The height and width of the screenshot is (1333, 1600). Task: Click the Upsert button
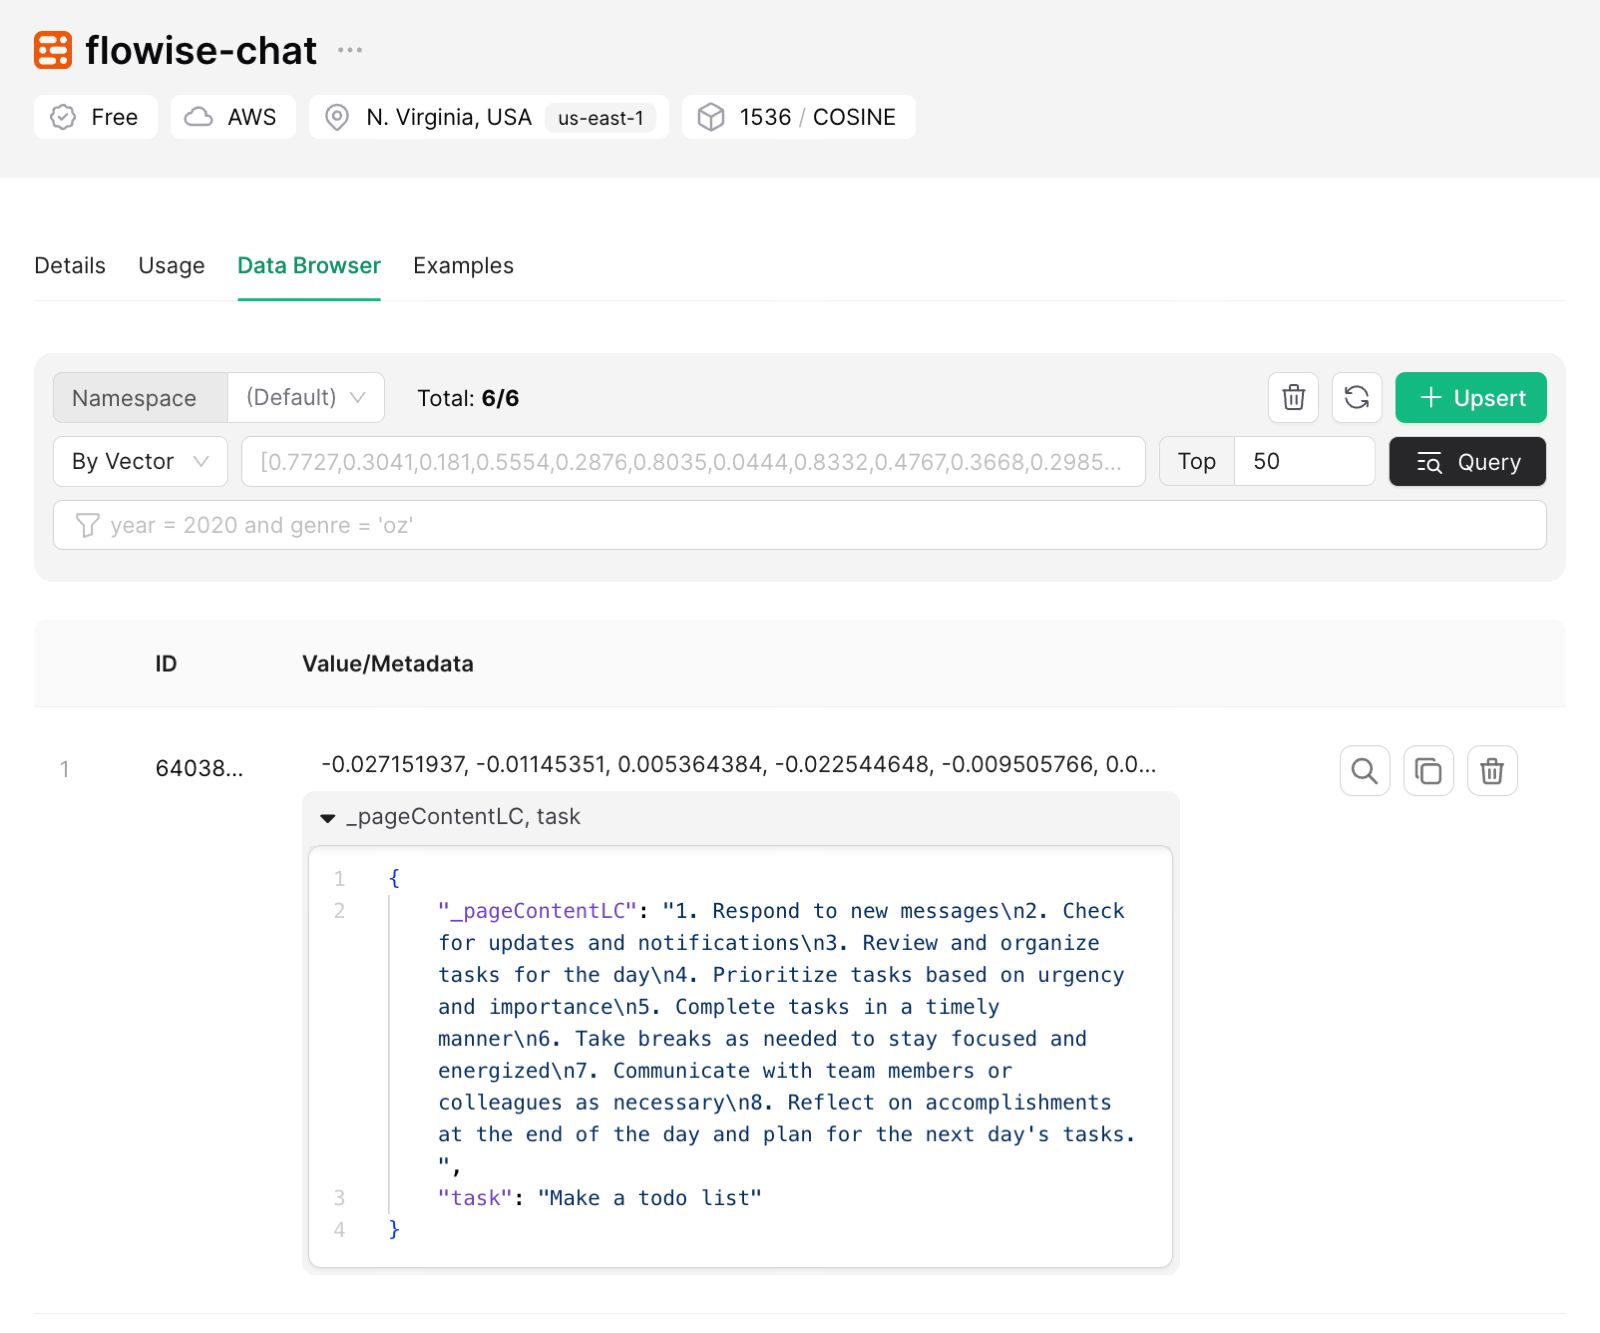tap(1470, 398)
